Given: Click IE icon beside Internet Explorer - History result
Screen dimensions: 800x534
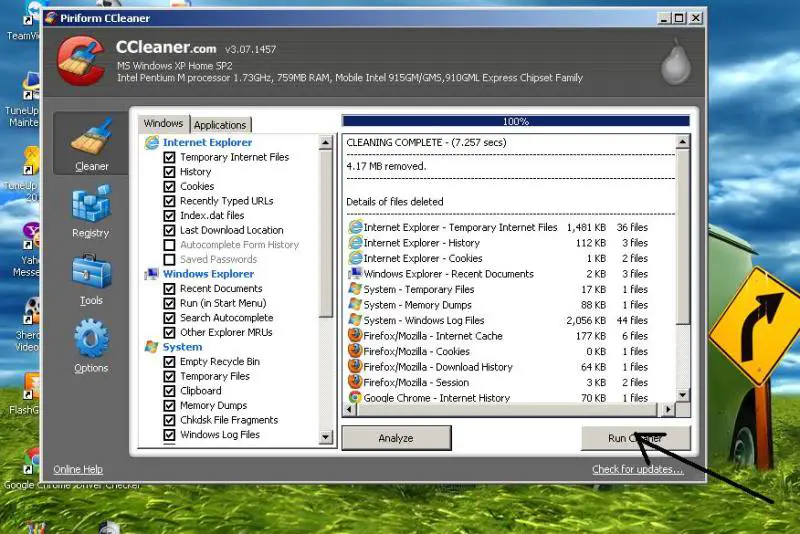Looking at the screenshot, I should coord(355,242).
